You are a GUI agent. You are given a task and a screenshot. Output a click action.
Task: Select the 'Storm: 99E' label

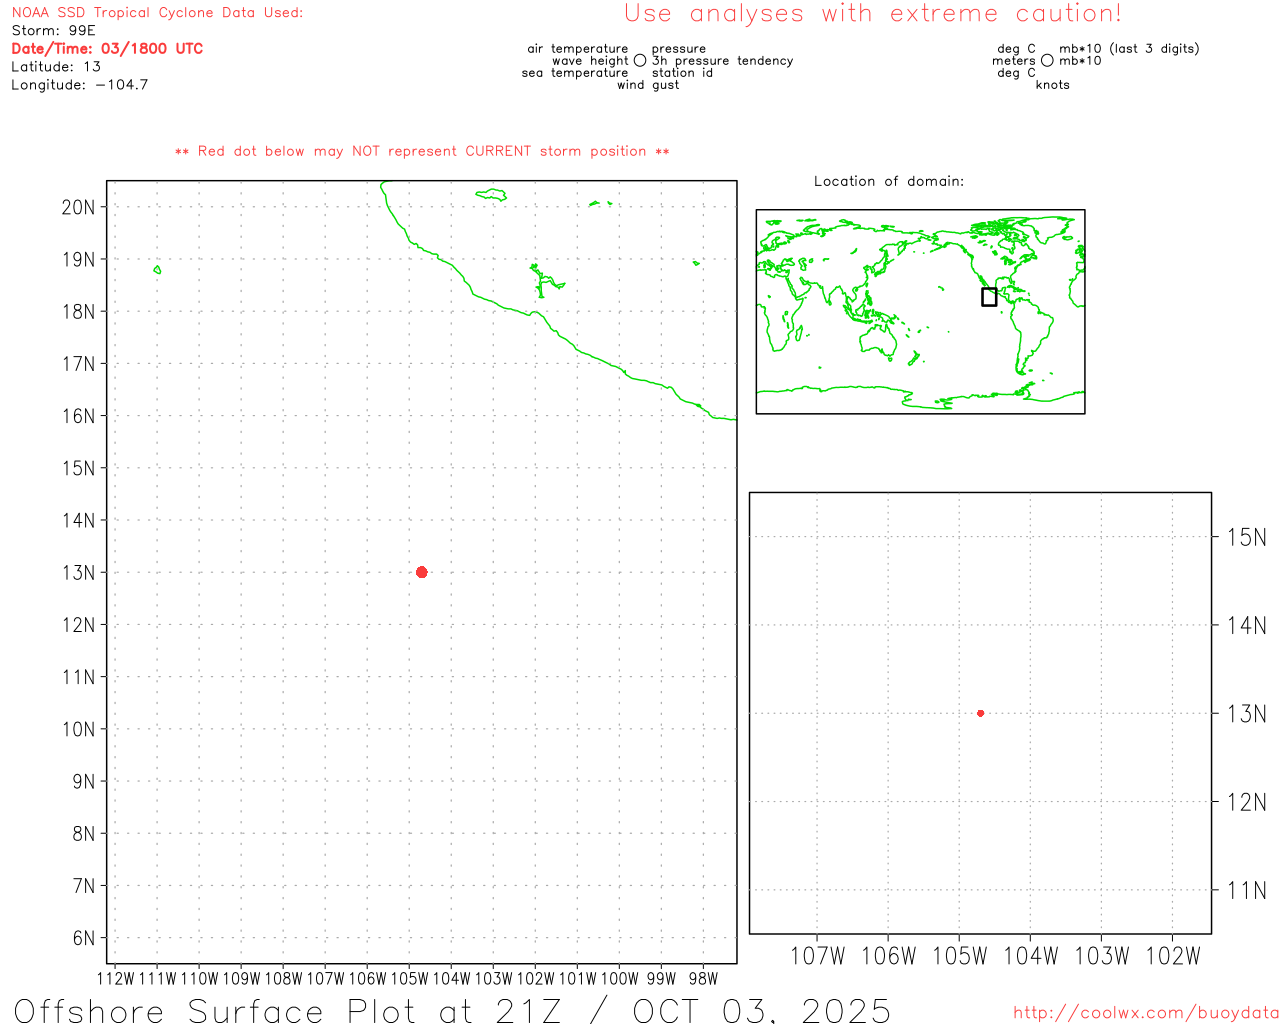point(53,30)
